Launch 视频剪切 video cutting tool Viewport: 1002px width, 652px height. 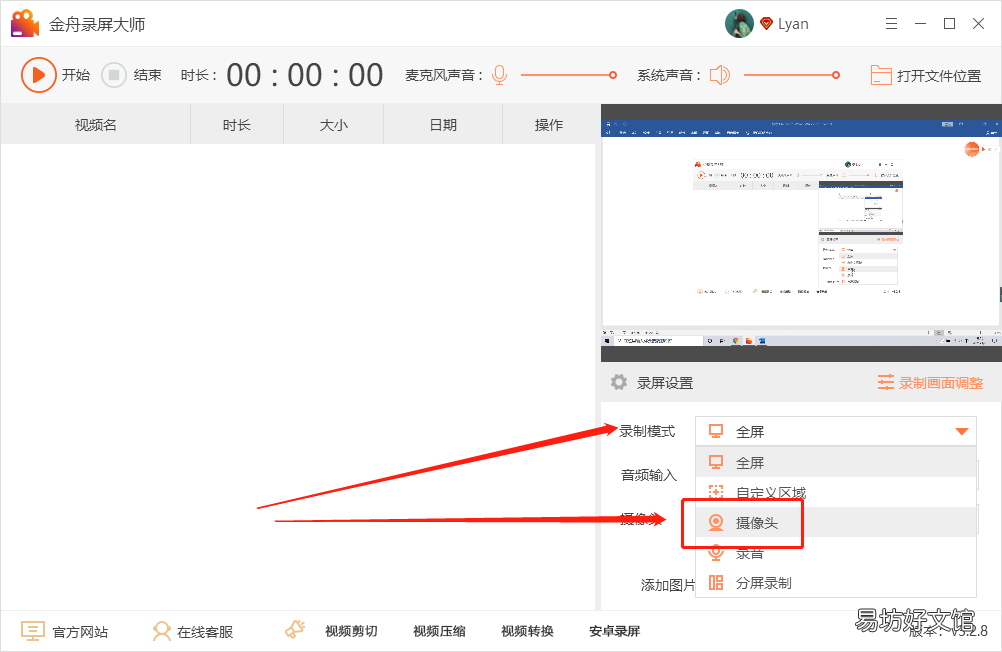(350, 631)
